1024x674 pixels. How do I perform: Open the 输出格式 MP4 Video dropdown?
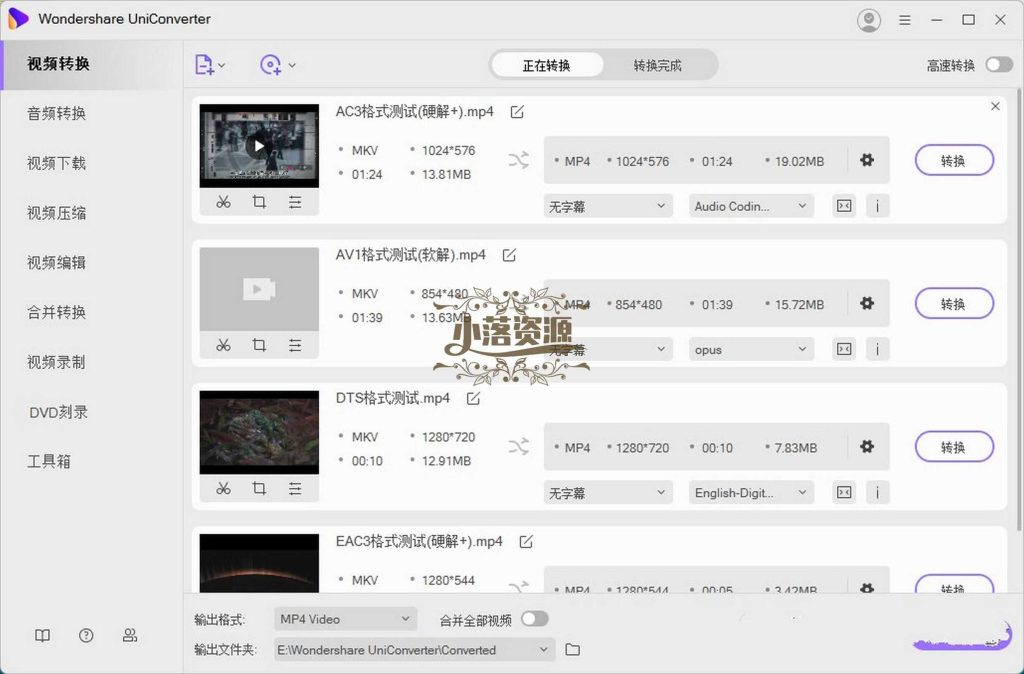(x=345, y=619)
